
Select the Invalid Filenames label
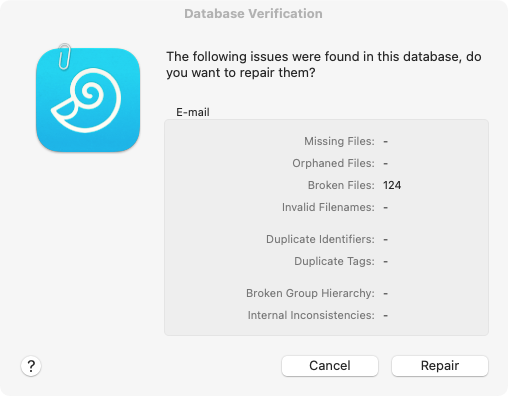(x=328, y=207)
